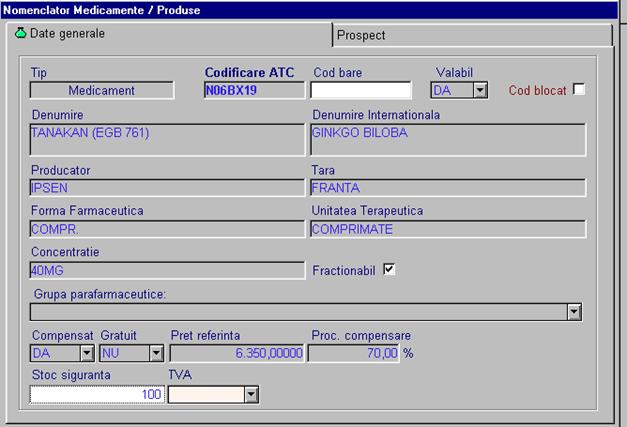
Task: Enable the Cod blocat checkbox
Action: click(x=579, y=89)
